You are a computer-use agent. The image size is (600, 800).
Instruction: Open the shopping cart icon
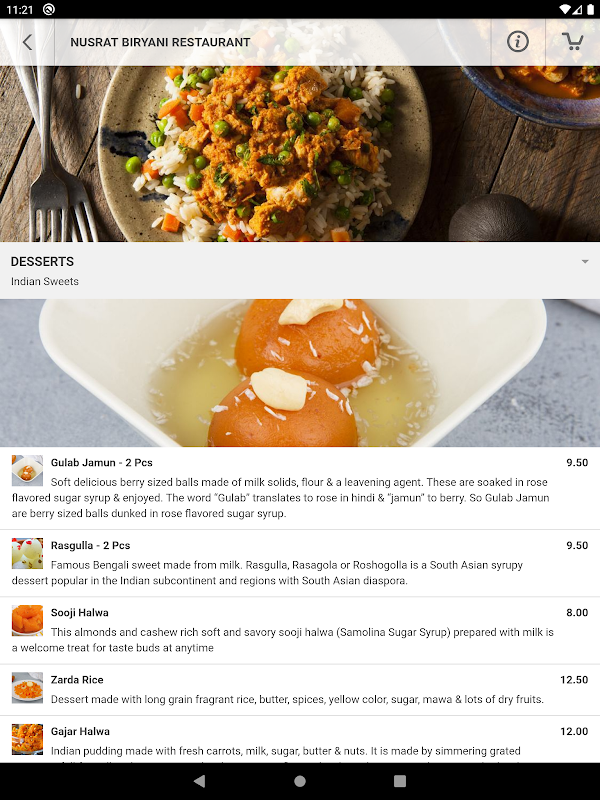pyautogui.click(x=572, y=42)
